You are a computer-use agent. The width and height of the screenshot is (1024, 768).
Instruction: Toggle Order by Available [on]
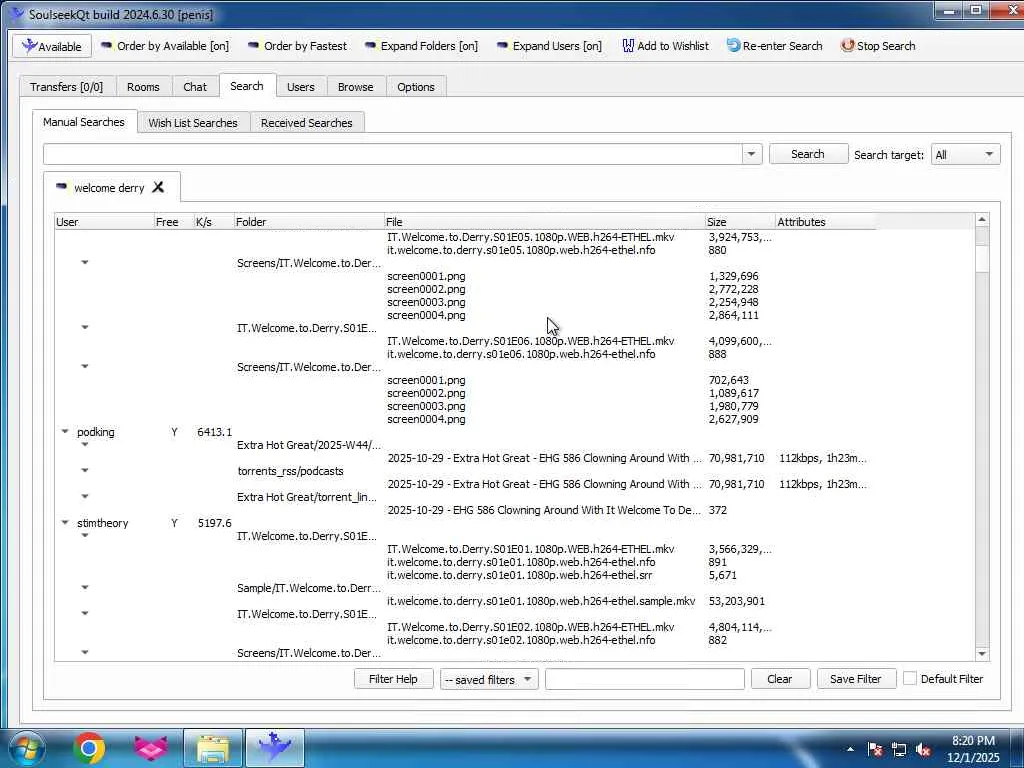(x=165, y=46)
